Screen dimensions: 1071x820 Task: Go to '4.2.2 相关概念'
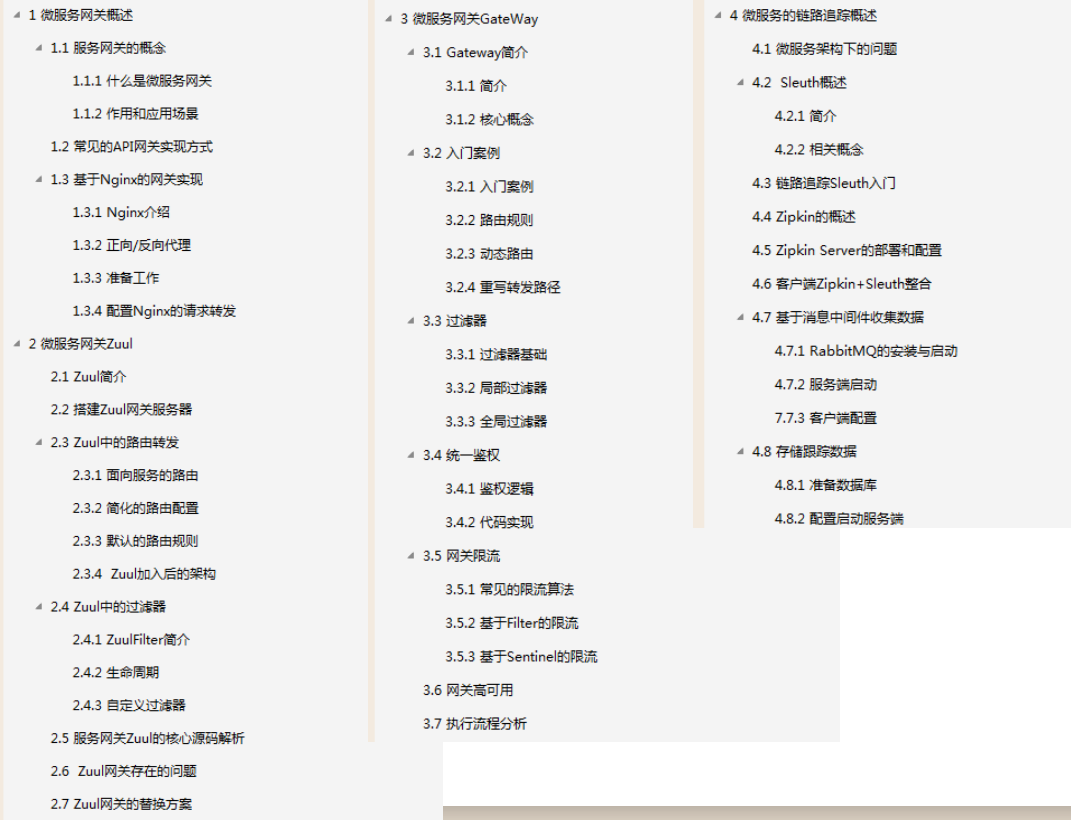819,150
